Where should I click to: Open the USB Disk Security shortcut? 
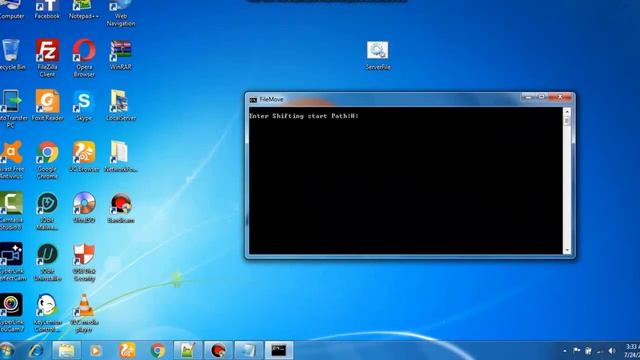(84, 262)
